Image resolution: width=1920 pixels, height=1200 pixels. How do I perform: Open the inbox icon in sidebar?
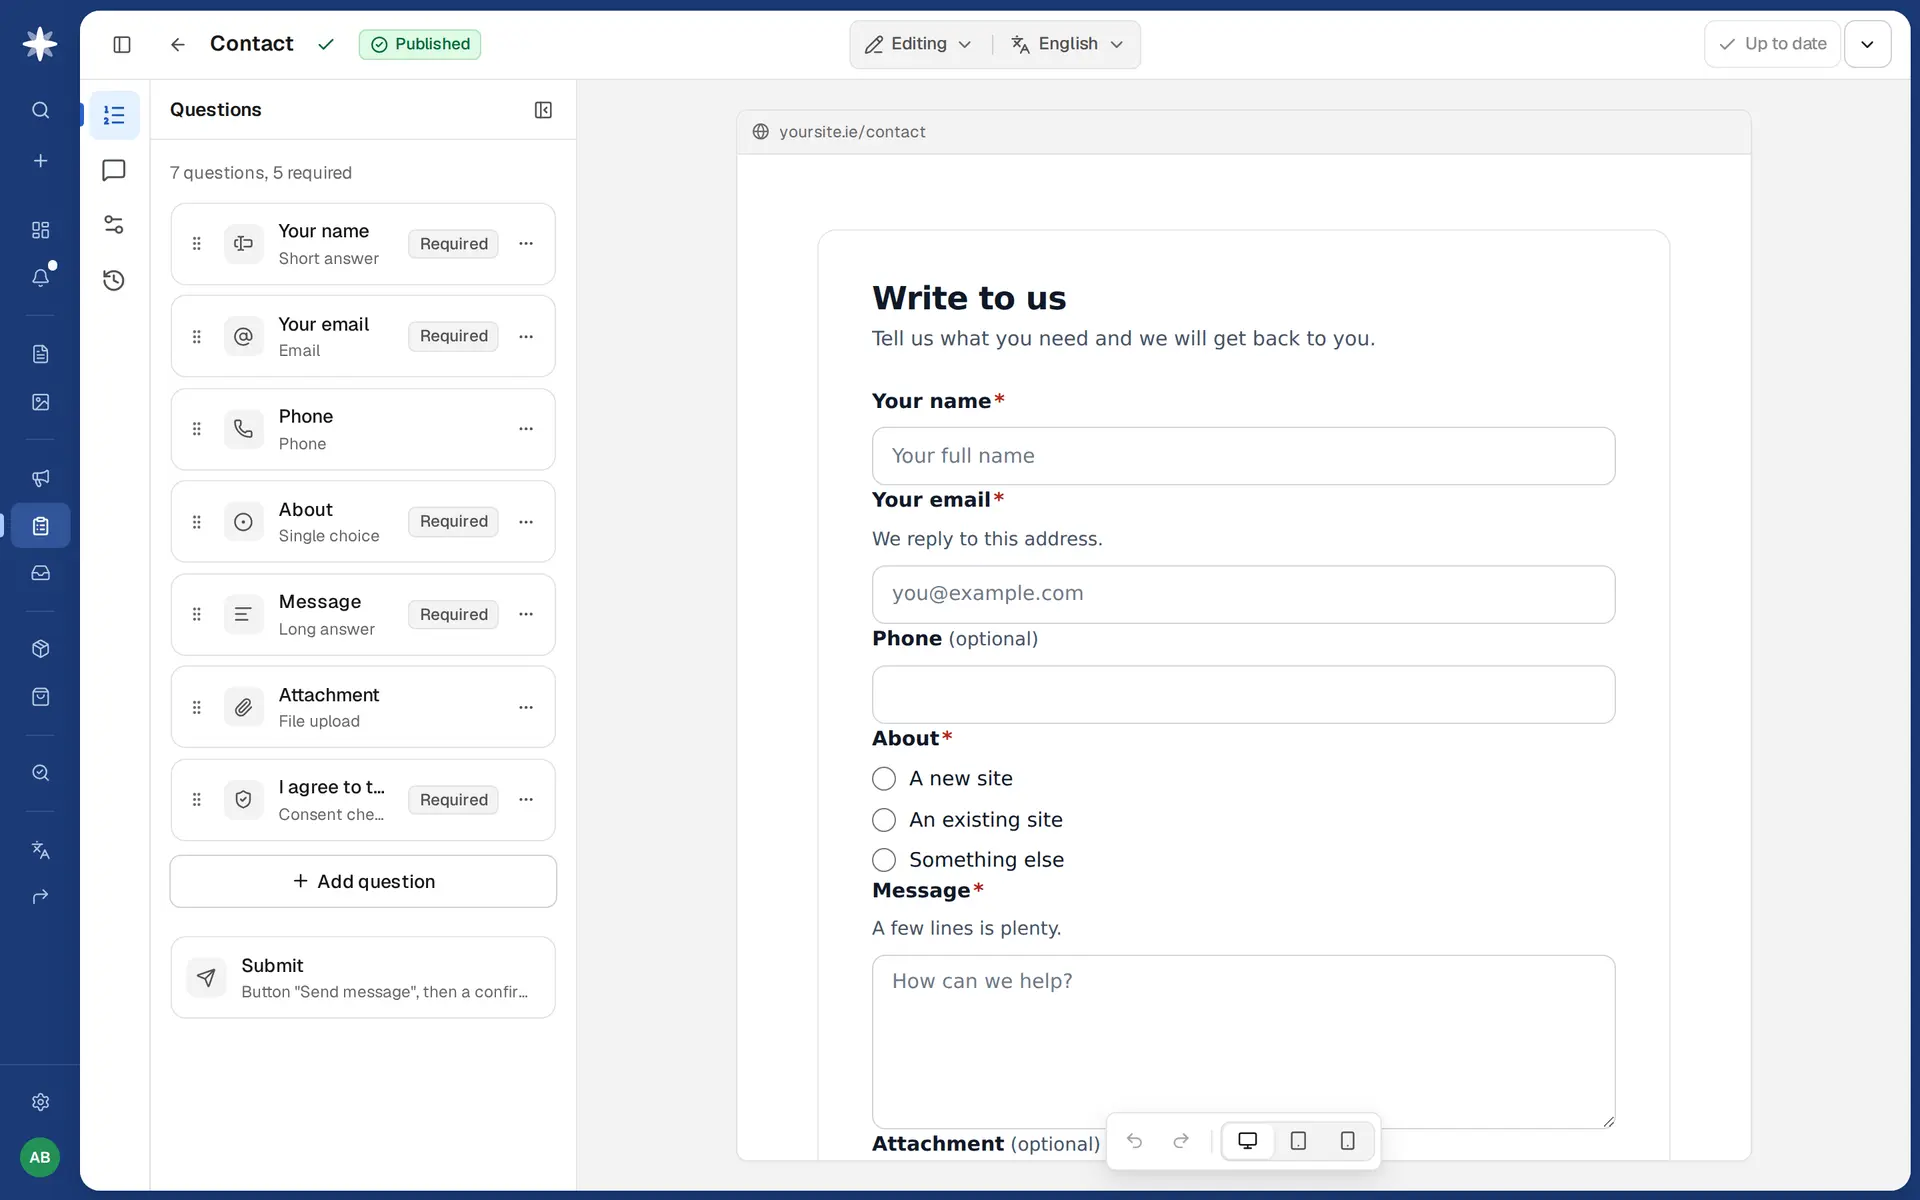pyautogui.click(x=40, y=573)
